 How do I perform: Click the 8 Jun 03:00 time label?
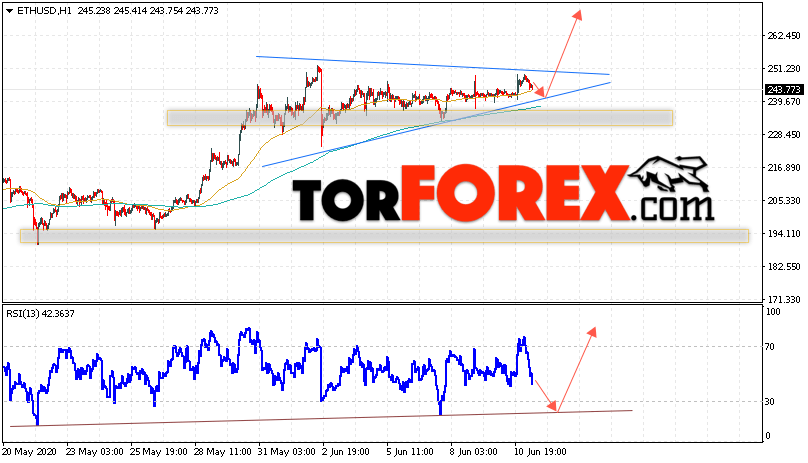coord(474,452)
